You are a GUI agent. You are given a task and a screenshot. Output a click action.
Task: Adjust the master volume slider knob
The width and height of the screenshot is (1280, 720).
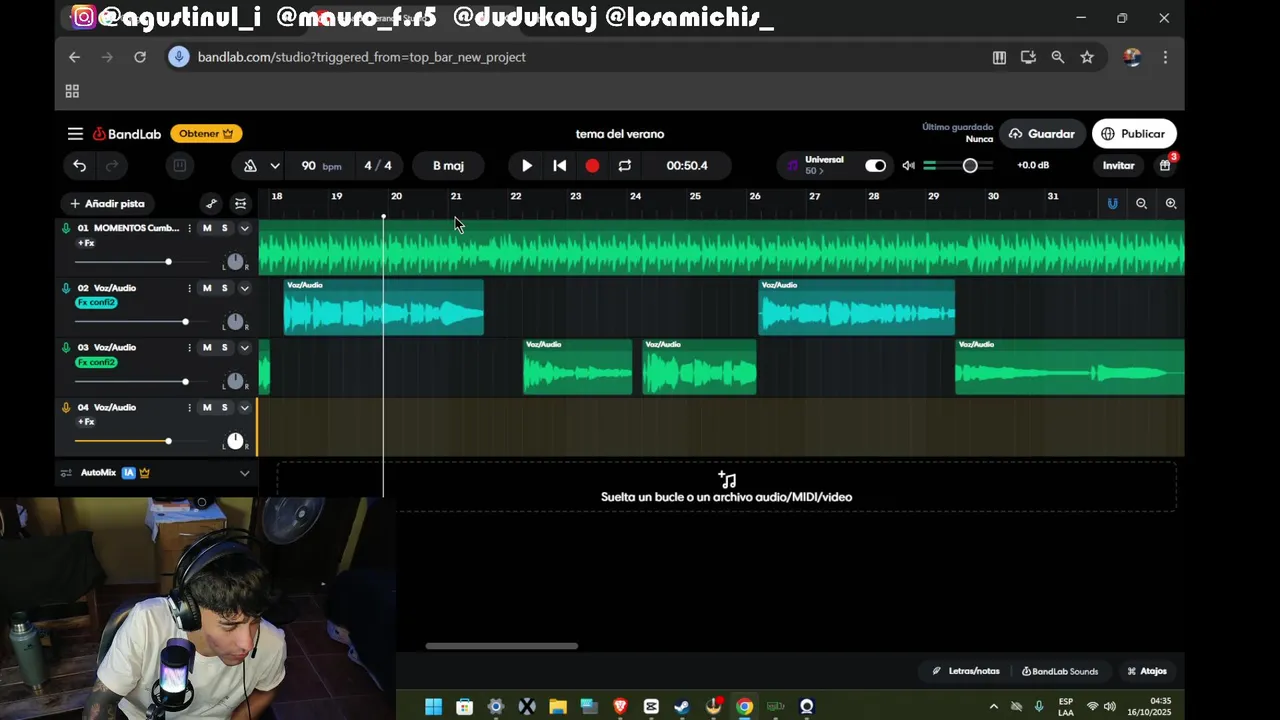pyautogui.click(x=970, y=166)
